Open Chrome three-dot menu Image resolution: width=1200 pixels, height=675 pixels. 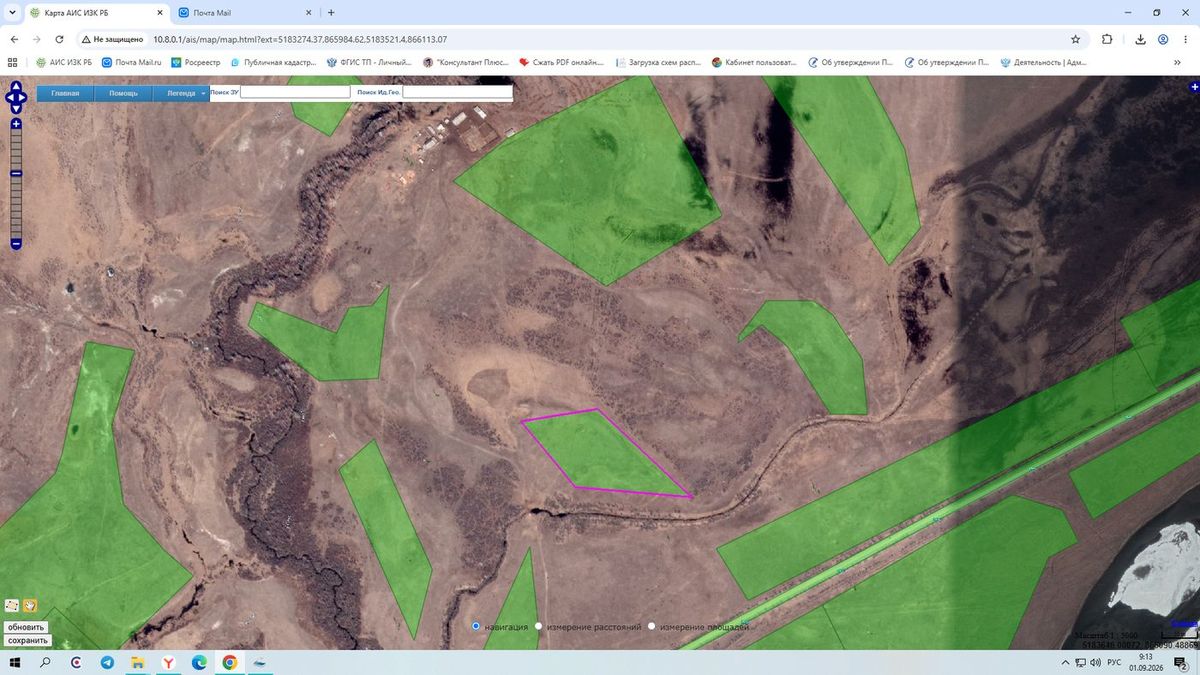pos(1186,39)
